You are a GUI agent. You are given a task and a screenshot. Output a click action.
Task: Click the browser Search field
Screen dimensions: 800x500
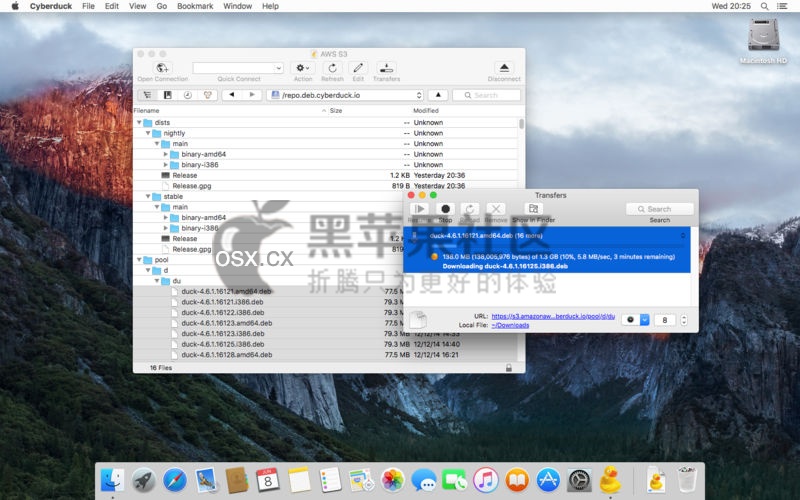(x=486, y=95)
